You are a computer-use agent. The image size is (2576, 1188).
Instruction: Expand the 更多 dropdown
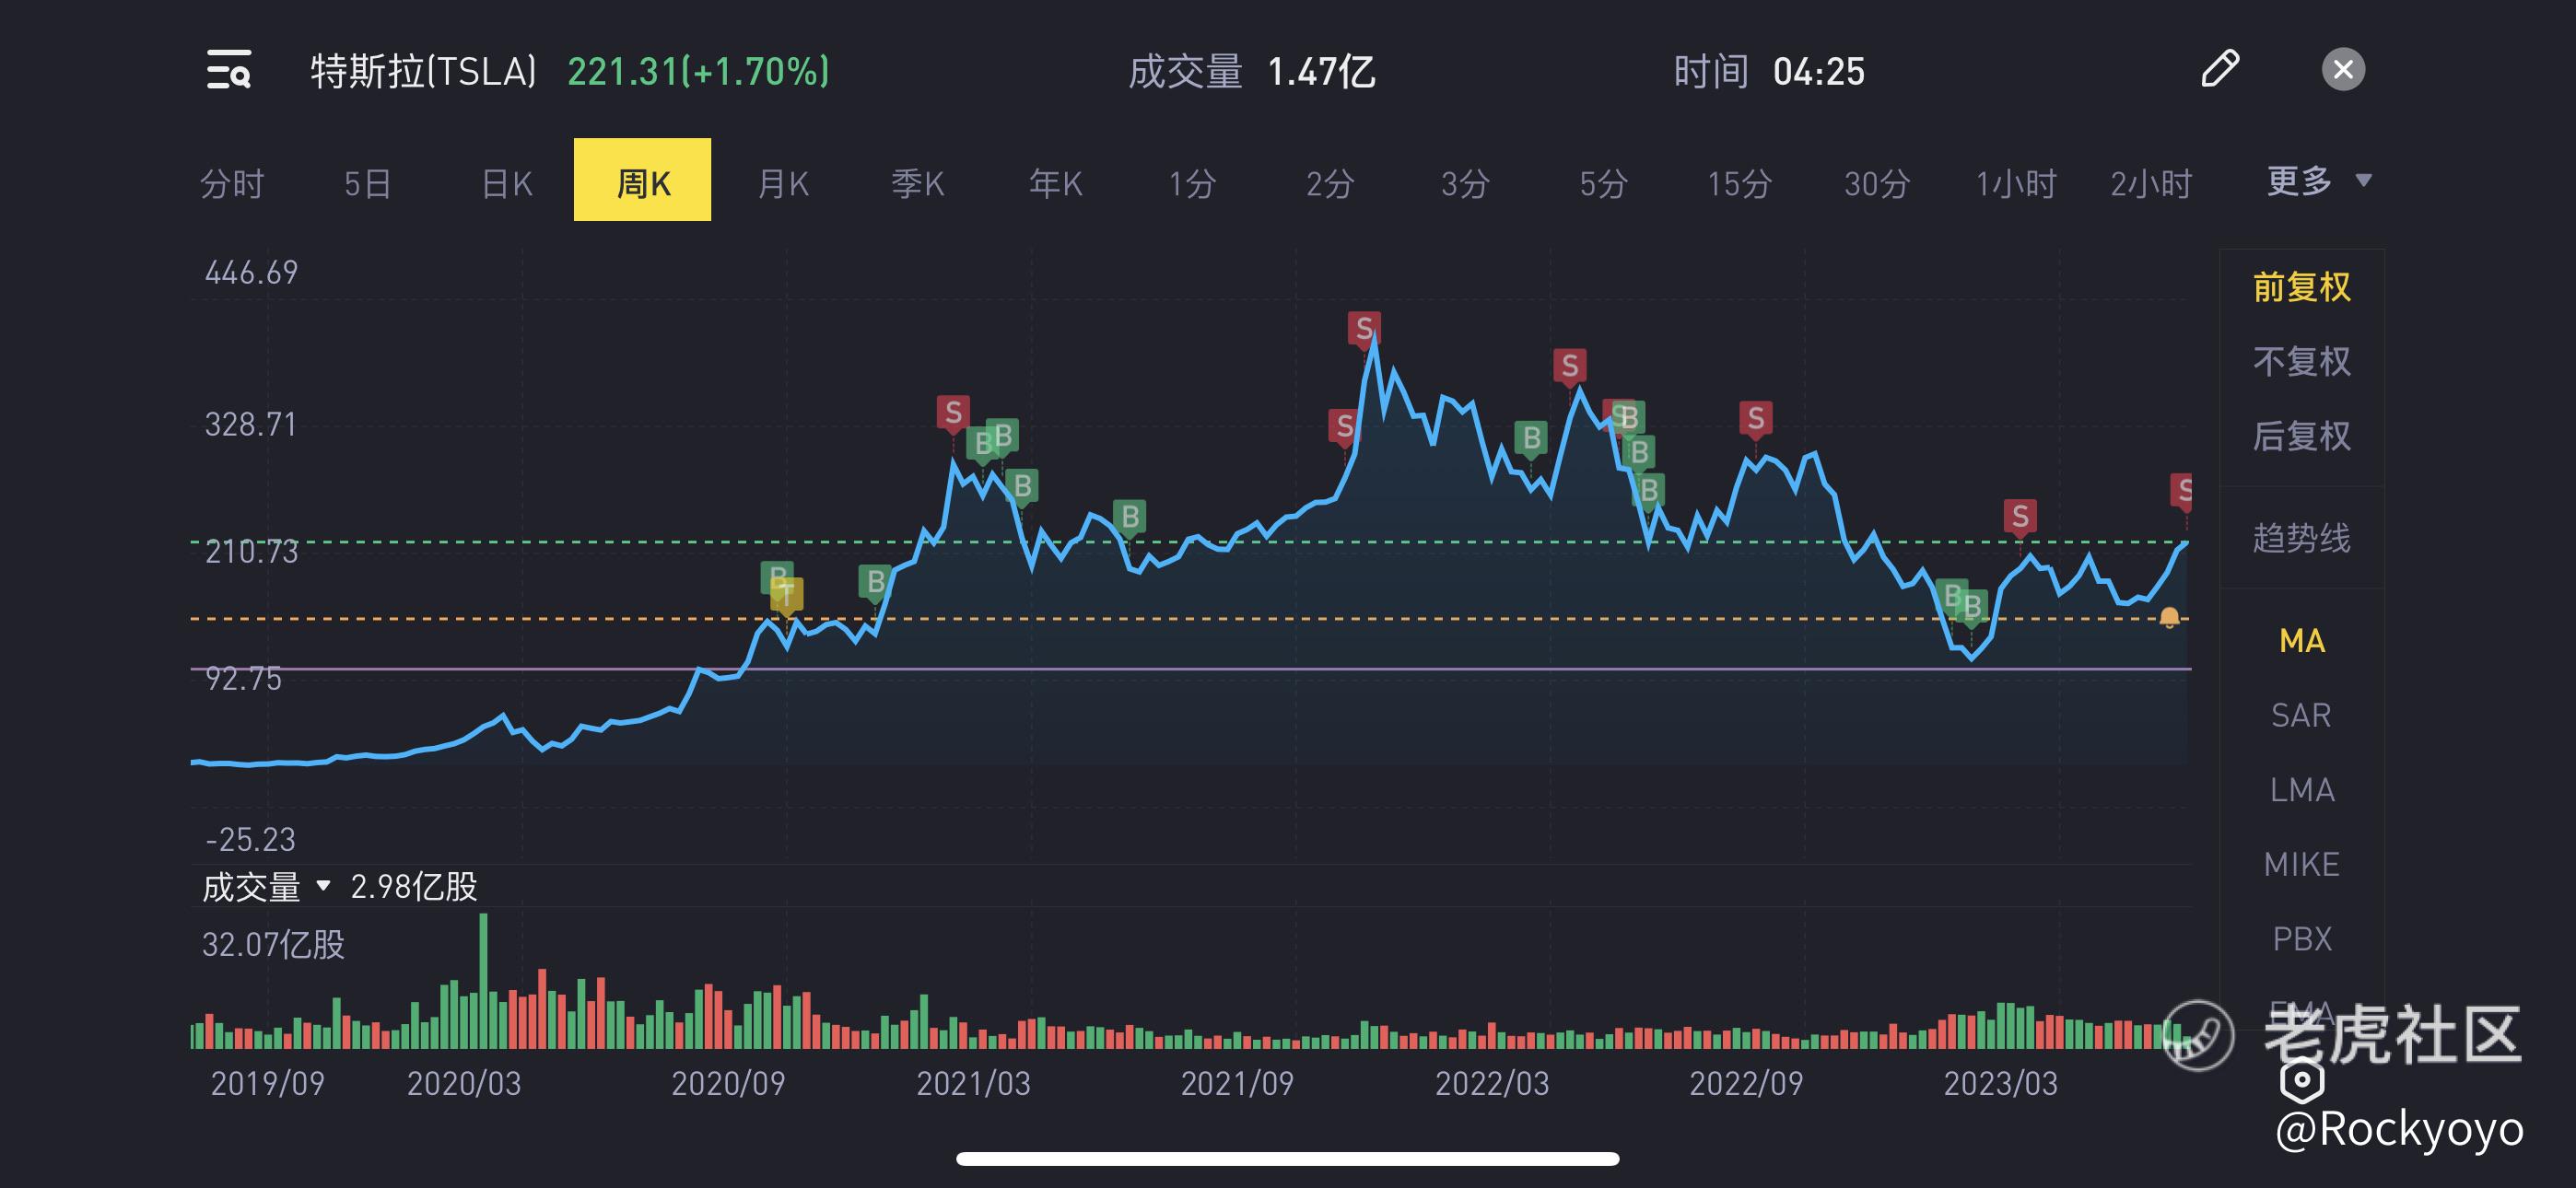2318,181
